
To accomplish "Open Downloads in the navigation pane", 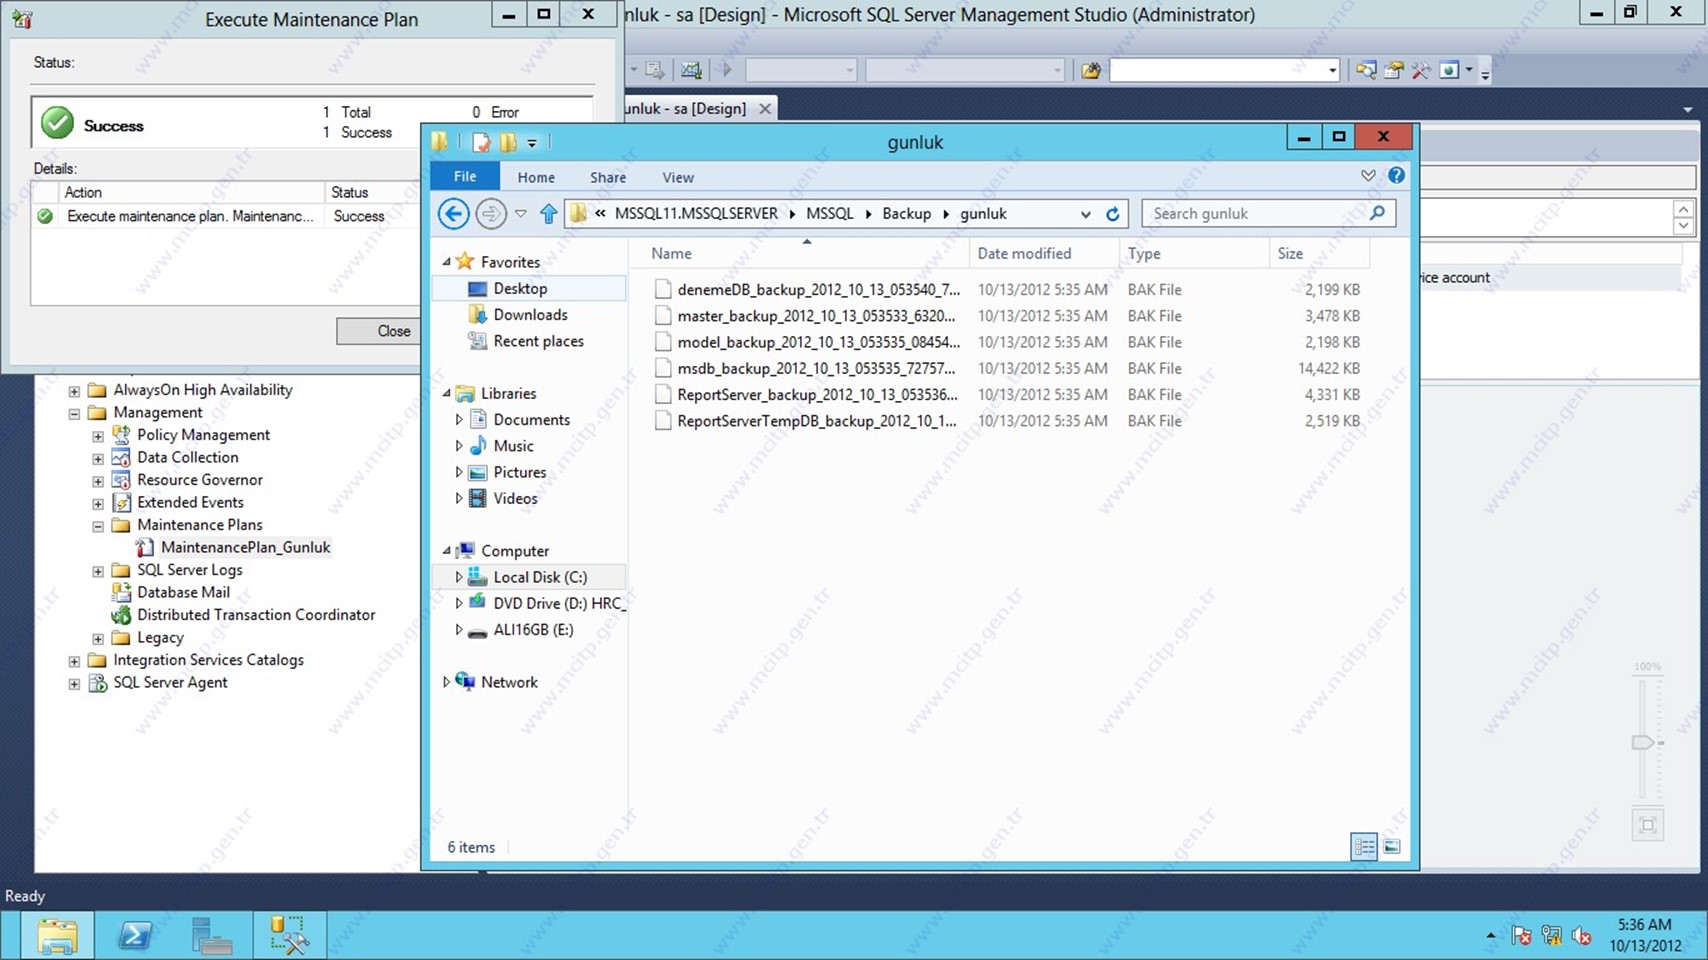I will point(530,314).
